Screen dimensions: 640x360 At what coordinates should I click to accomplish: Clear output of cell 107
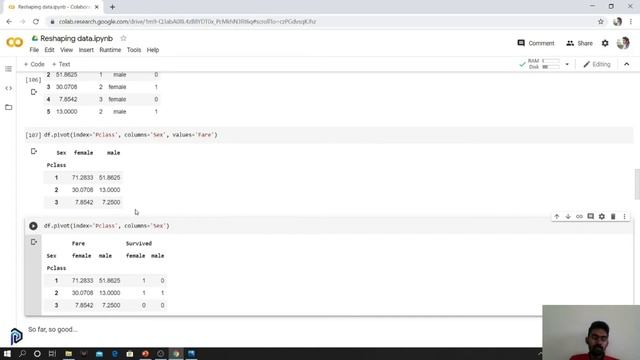[34, 151]
